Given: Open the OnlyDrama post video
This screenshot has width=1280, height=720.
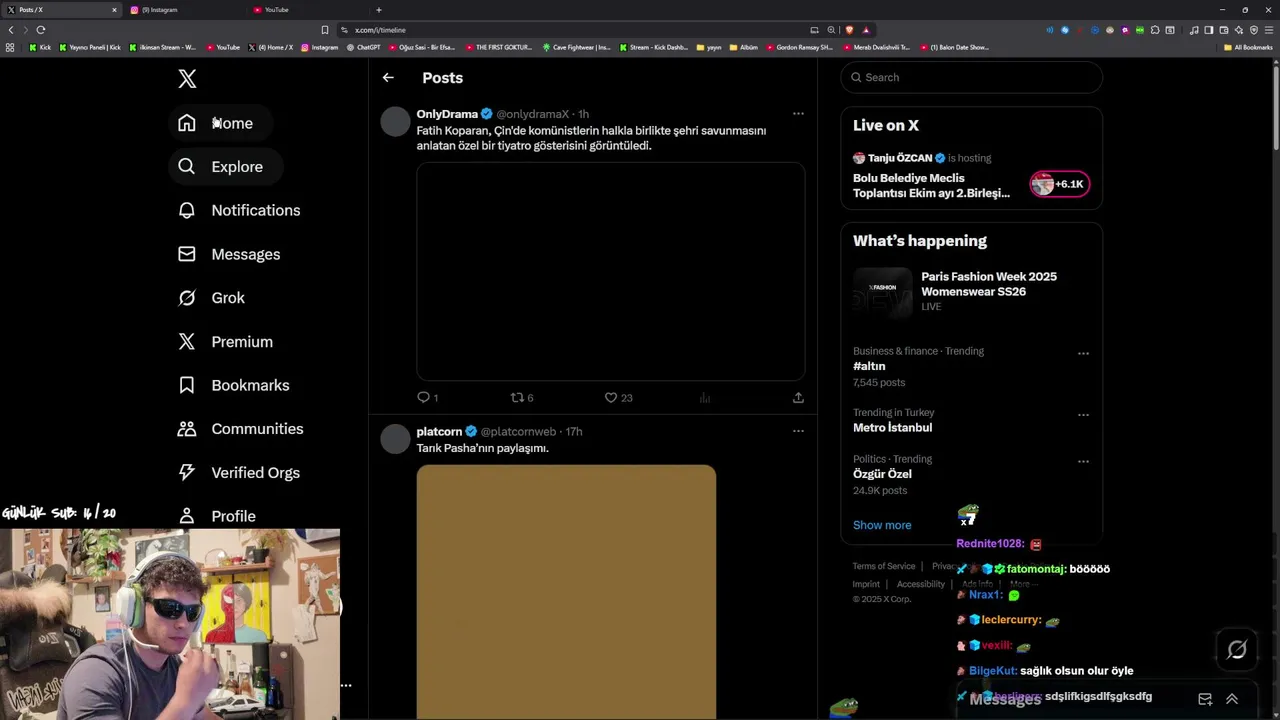Looking at the screenshot, I should 610,271.
